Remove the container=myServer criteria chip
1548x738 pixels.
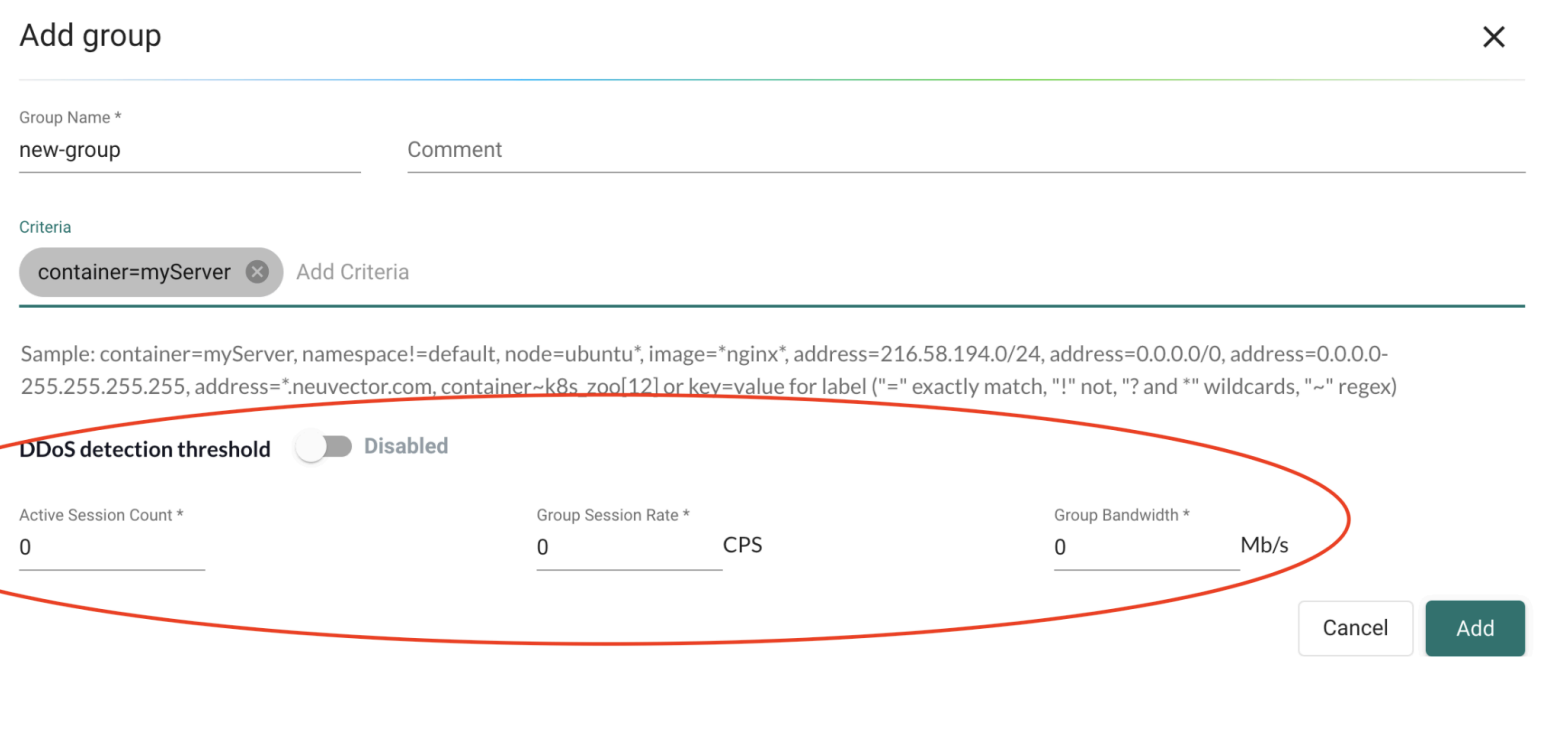pyautogui.click(x=257, y=272)
